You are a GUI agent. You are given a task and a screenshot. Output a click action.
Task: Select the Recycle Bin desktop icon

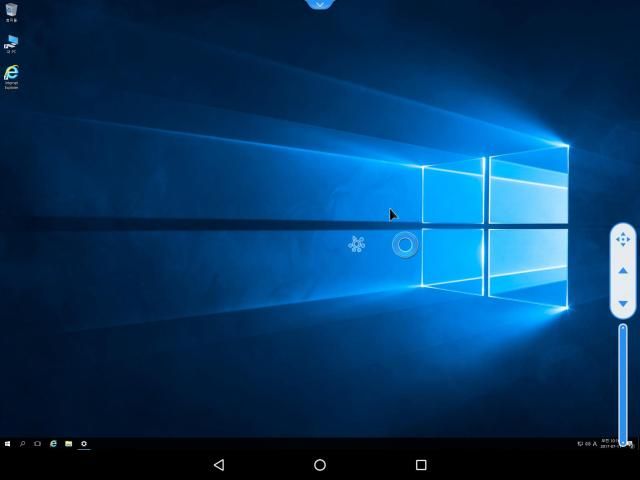pos(11,11)
